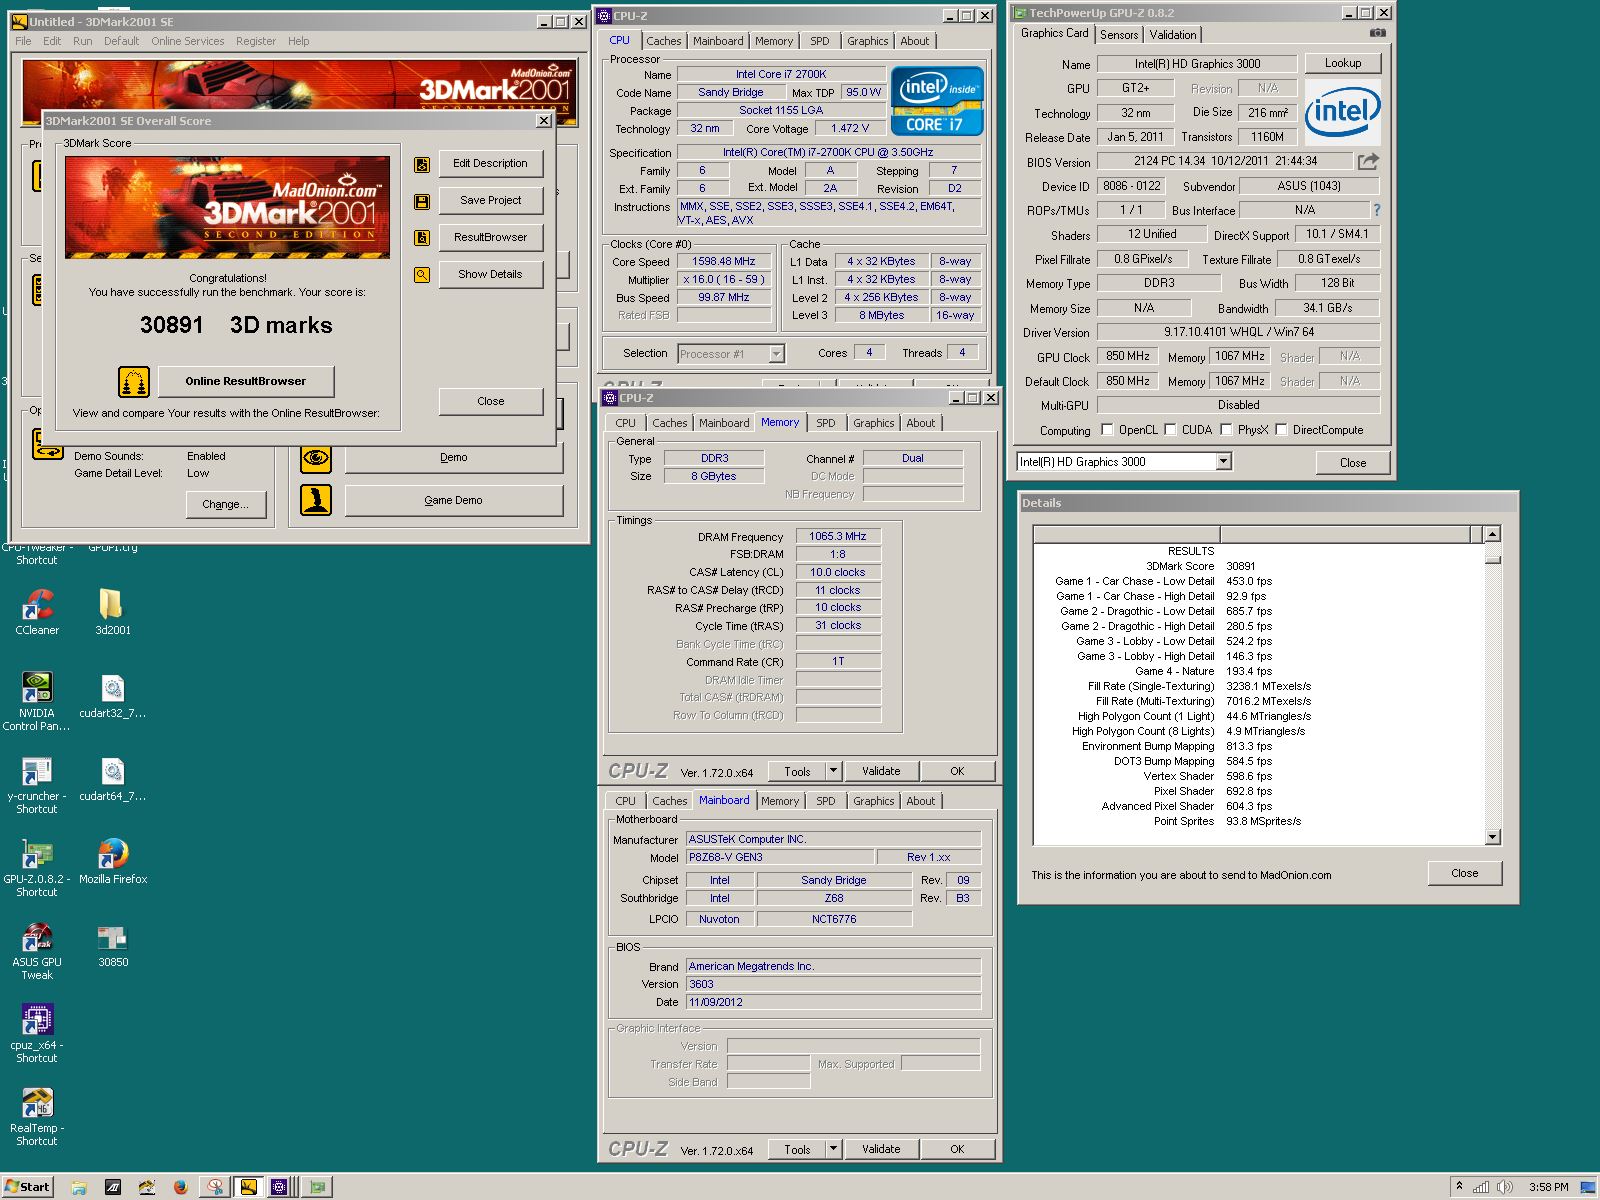Switch to Validation tab in GPU-Z
This screenshot has width=1600, height=1200.
(x=1173, y=34)
